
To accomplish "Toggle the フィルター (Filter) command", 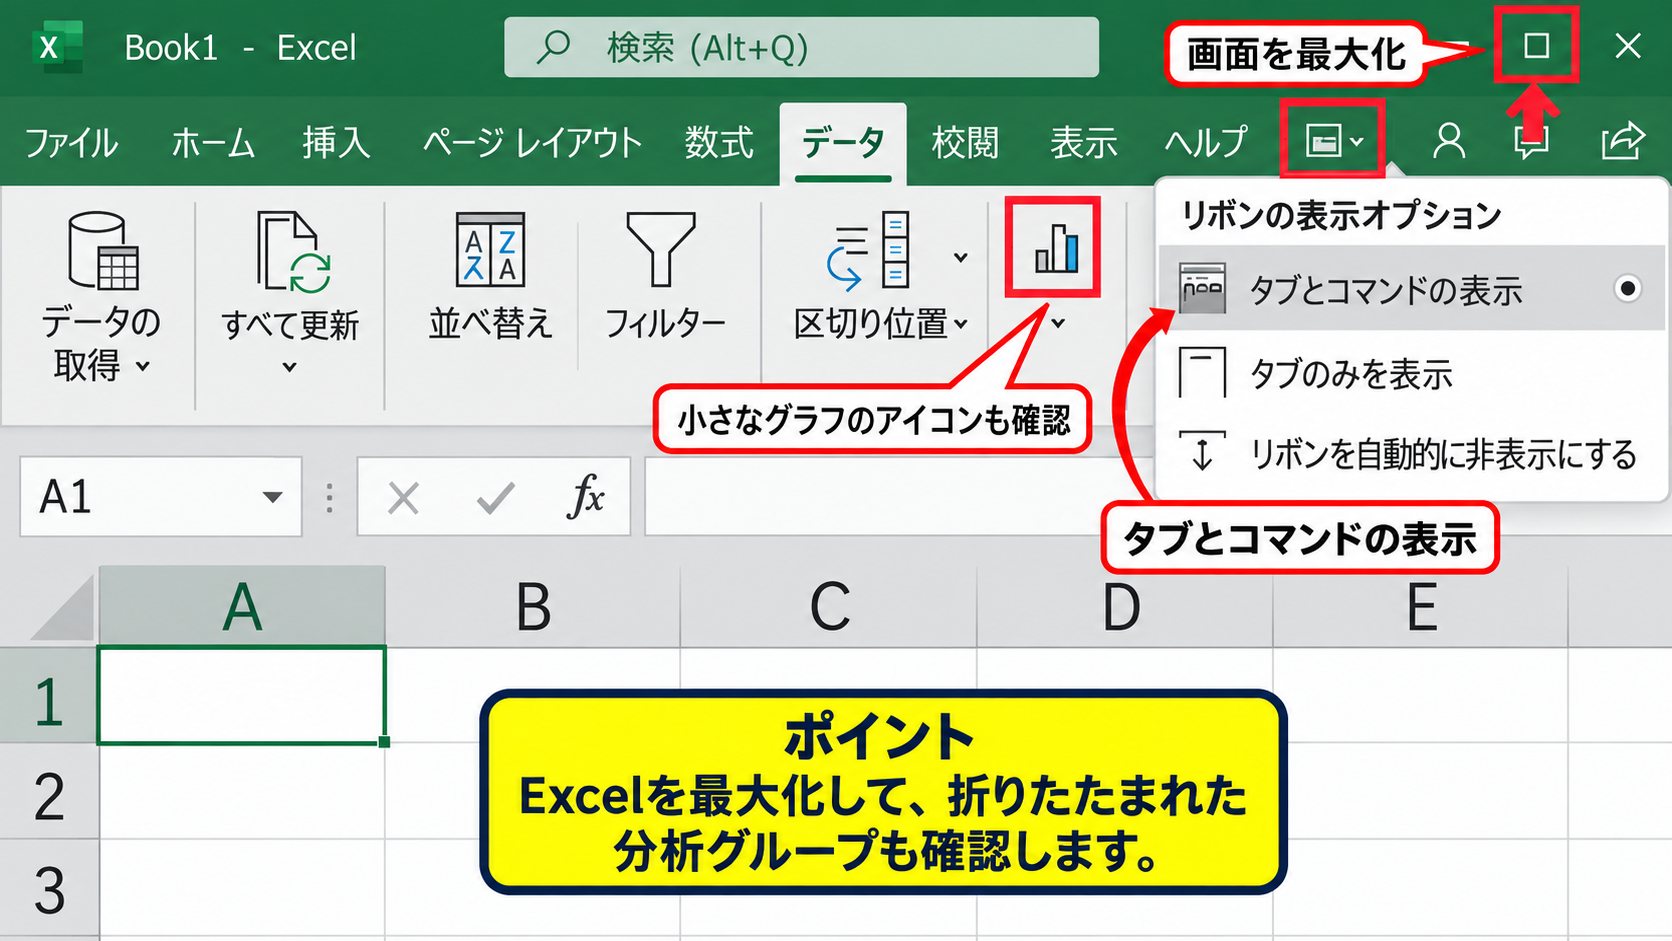I will pos(663,277).
